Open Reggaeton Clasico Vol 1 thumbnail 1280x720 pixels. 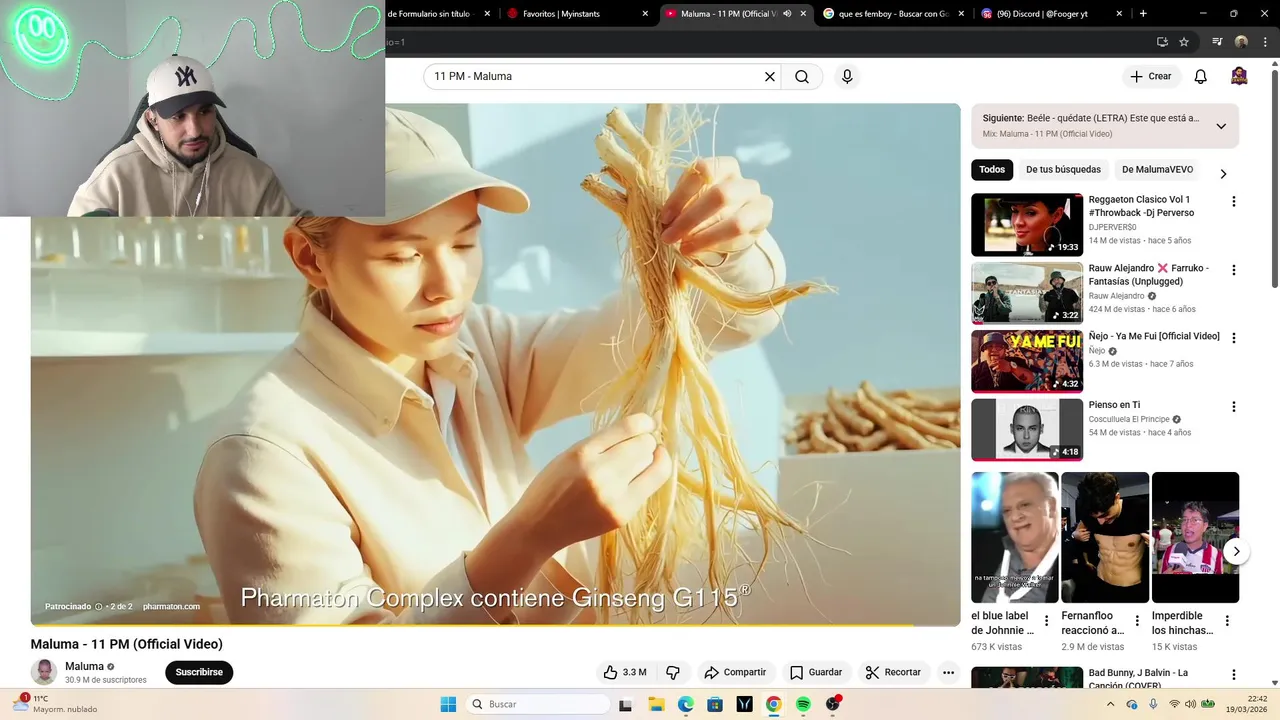1027,225
